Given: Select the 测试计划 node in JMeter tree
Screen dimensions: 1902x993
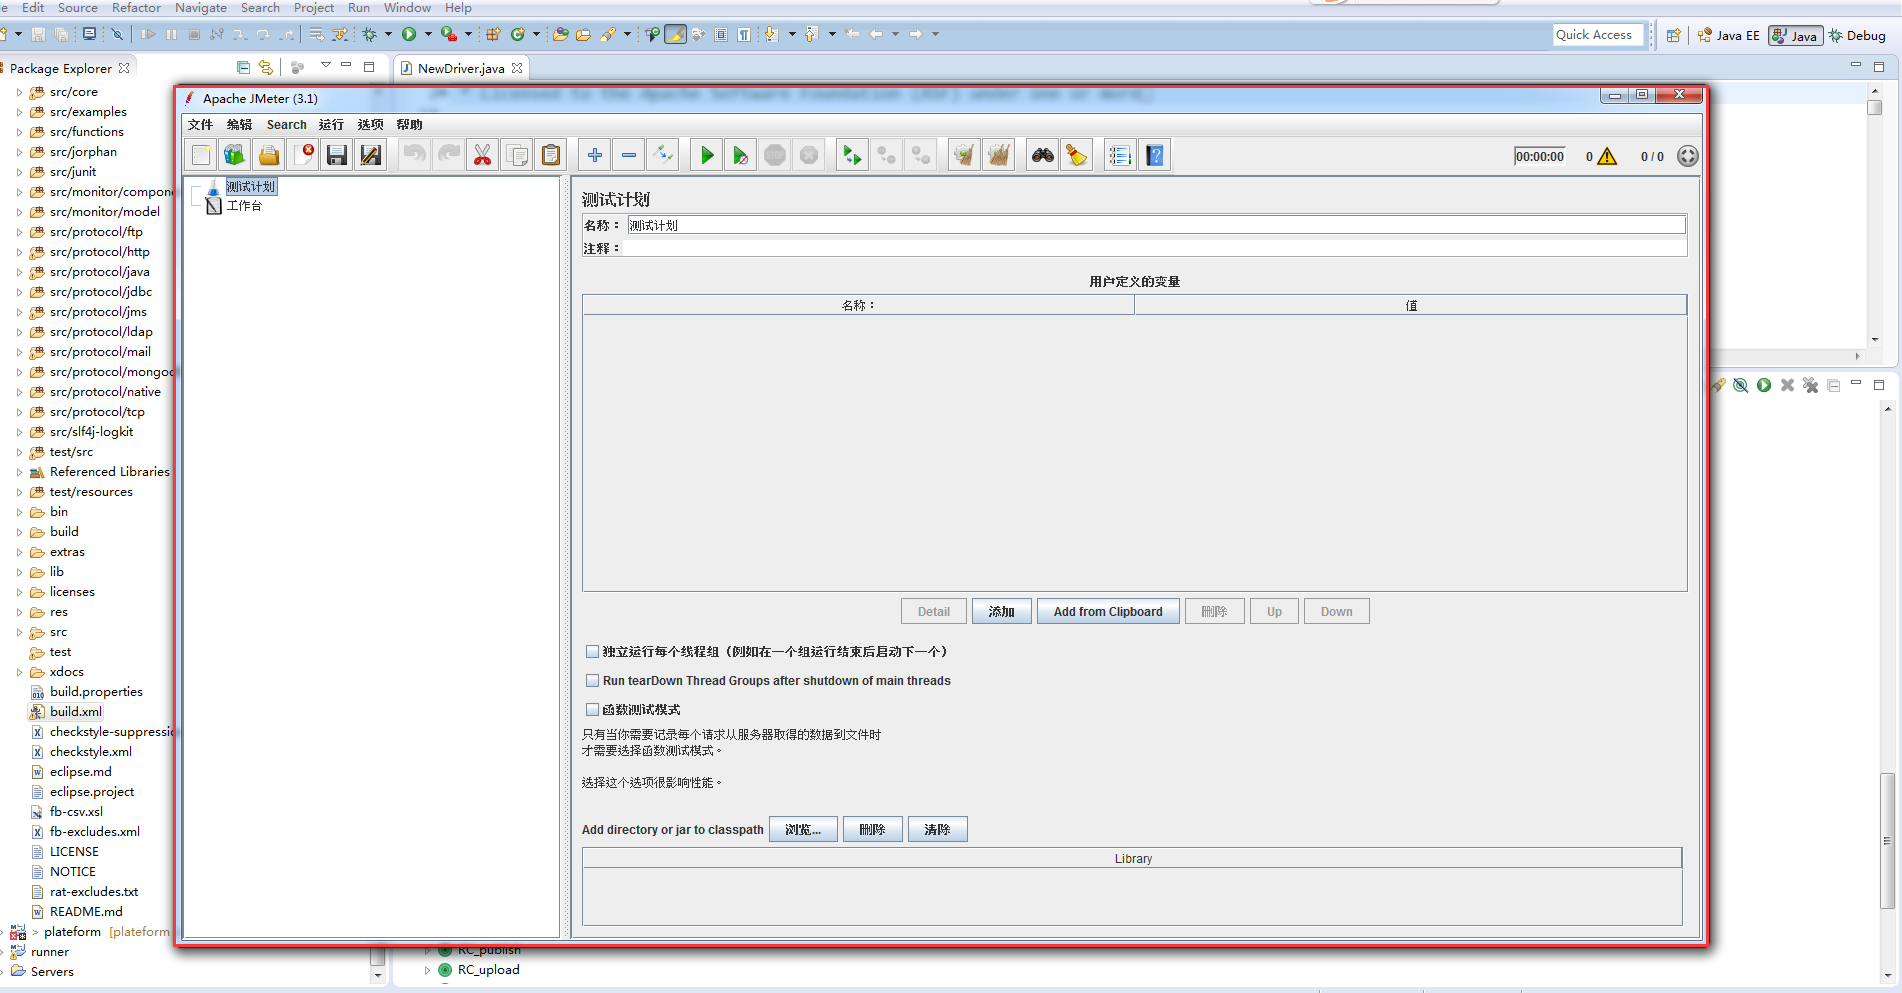Looking at the screenshot, I should [250, 187].
